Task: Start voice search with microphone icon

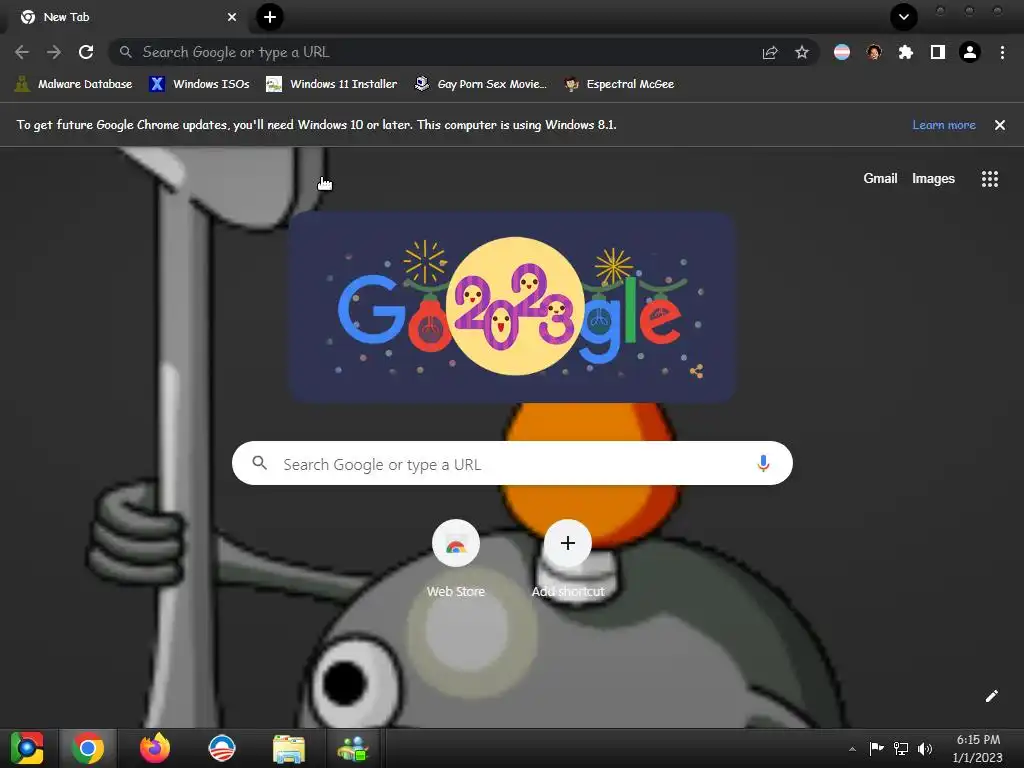Action: click(x=763, y=464)
